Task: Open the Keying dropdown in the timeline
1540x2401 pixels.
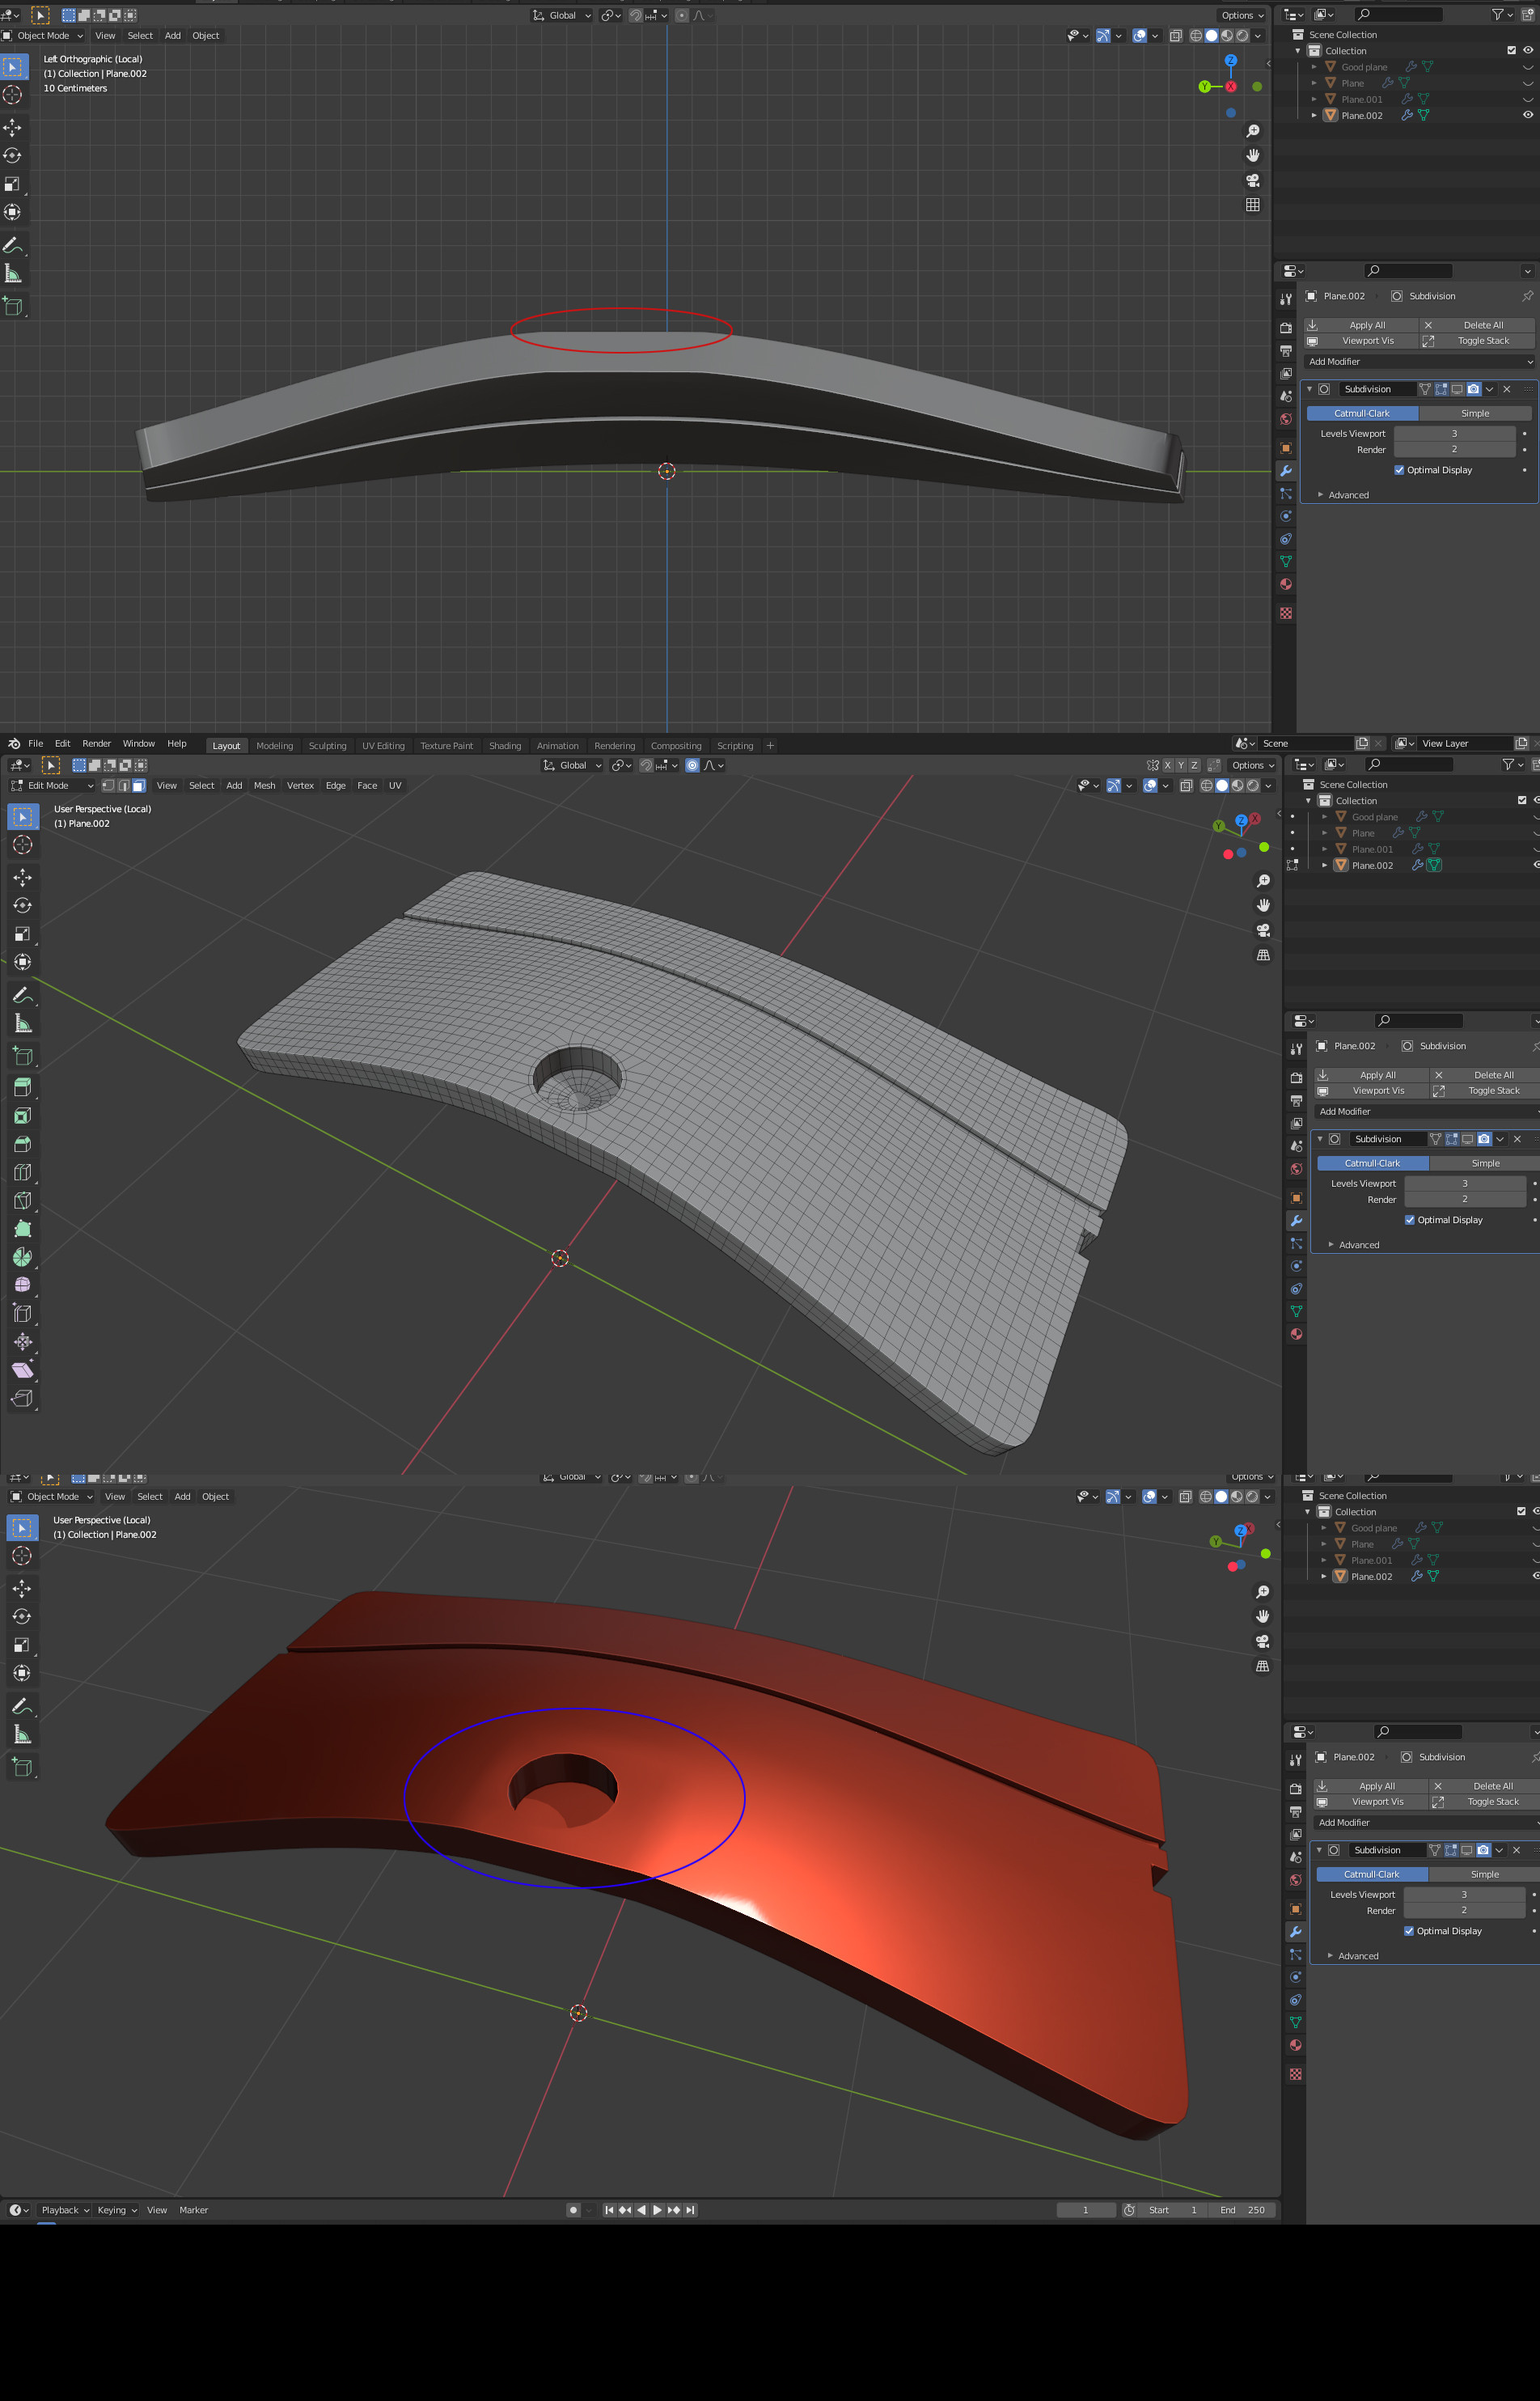Action: tap(117, 2210)
